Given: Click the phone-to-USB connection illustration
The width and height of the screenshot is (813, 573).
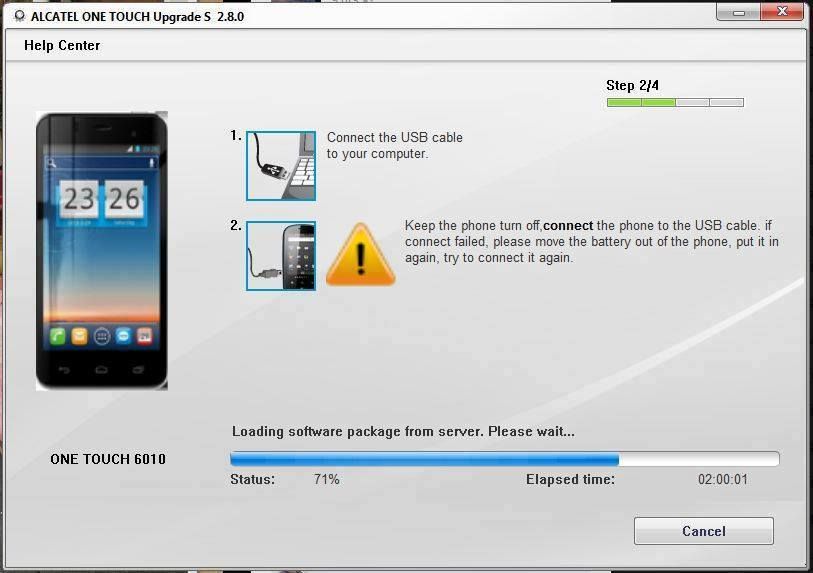Looking at the screenshot, I should (281, 256).
